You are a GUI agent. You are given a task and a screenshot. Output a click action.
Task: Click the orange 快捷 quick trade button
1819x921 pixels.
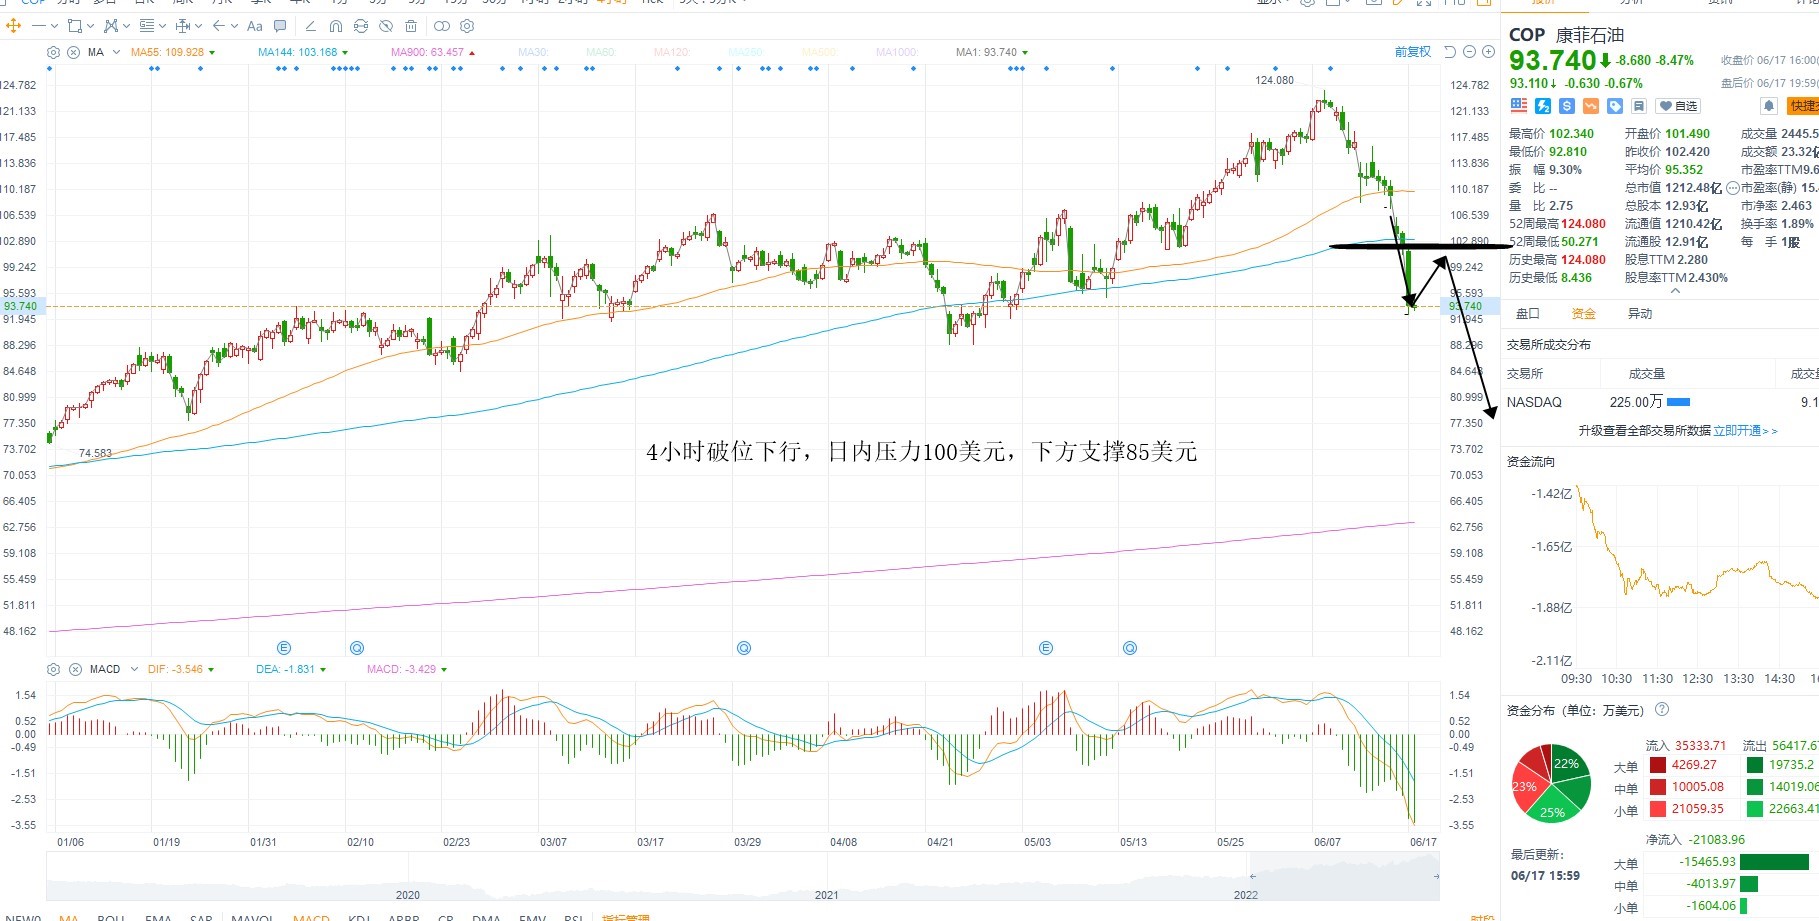(1803, 106)
